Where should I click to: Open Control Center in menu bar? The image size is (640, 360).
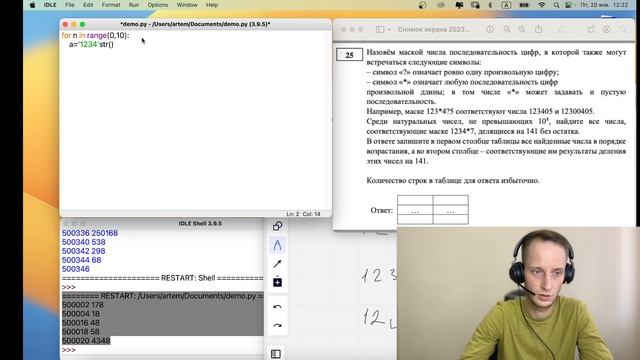pyautogui.click(x=568, y=5)
